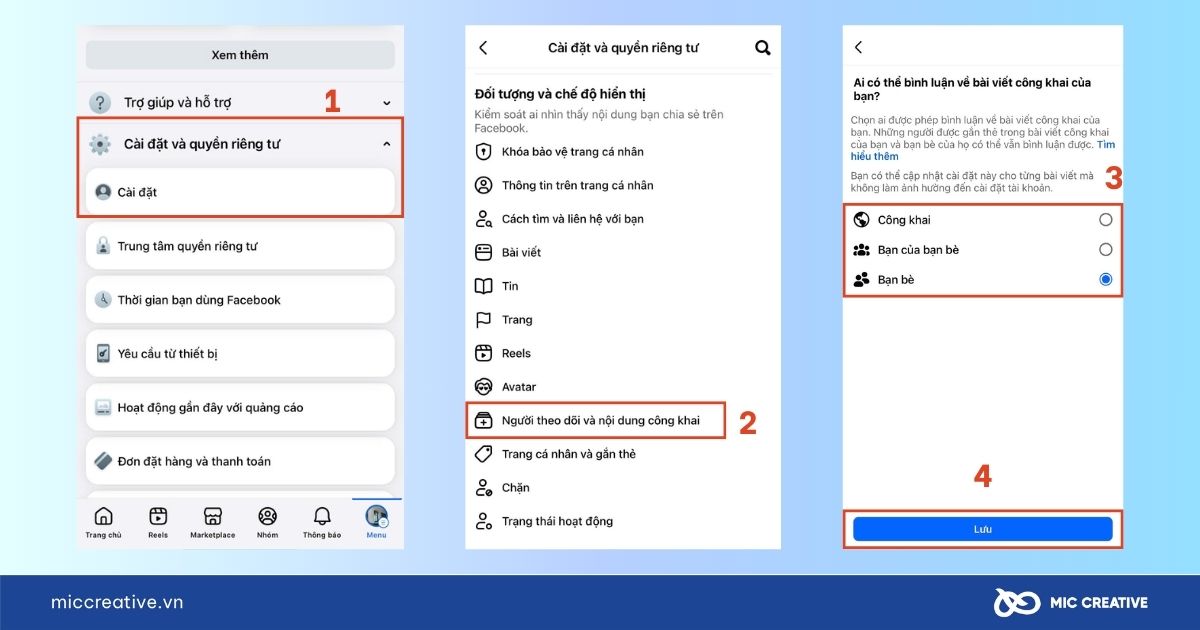This screenshot has height=630, width=1200.
Task: Select the Menu tab with avatar
Action: click(x=376, y=523)
